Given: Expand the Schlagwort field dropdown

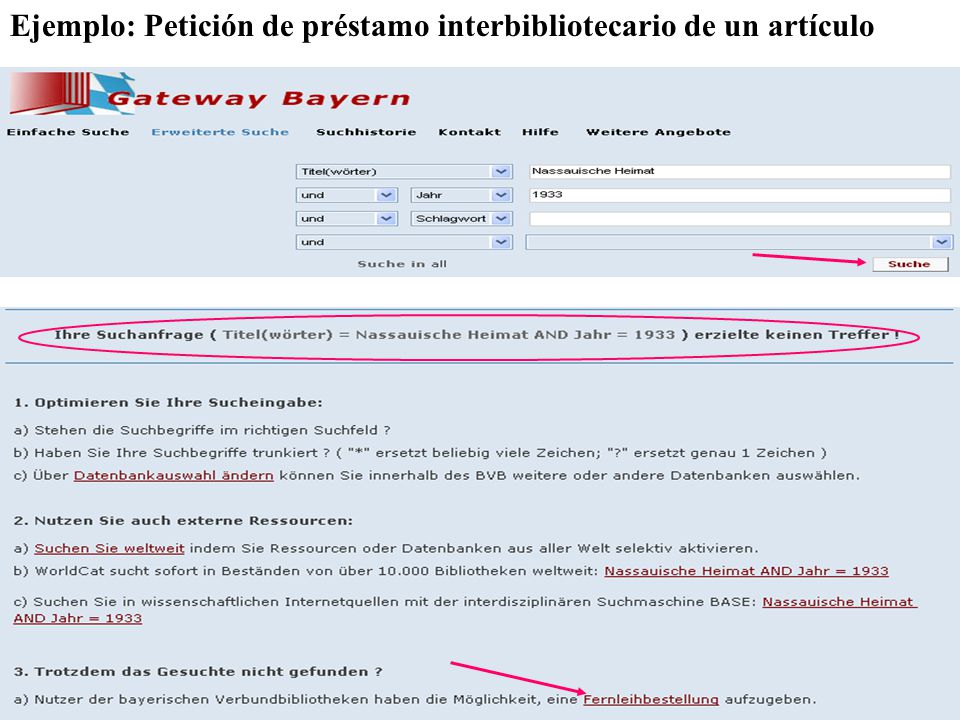Looking at the screenshot, I should click(x=462, y=219).
